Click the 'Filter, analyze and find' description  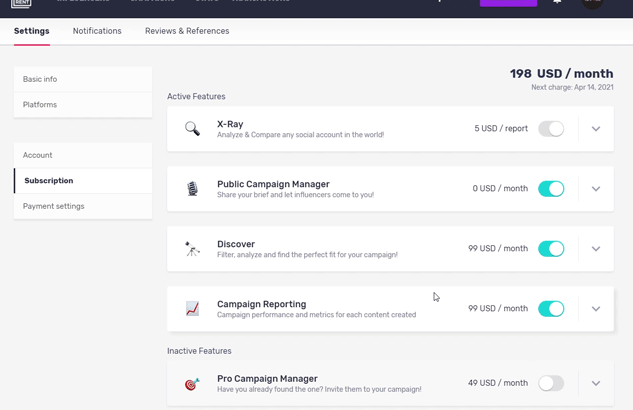tap(307, 255)
